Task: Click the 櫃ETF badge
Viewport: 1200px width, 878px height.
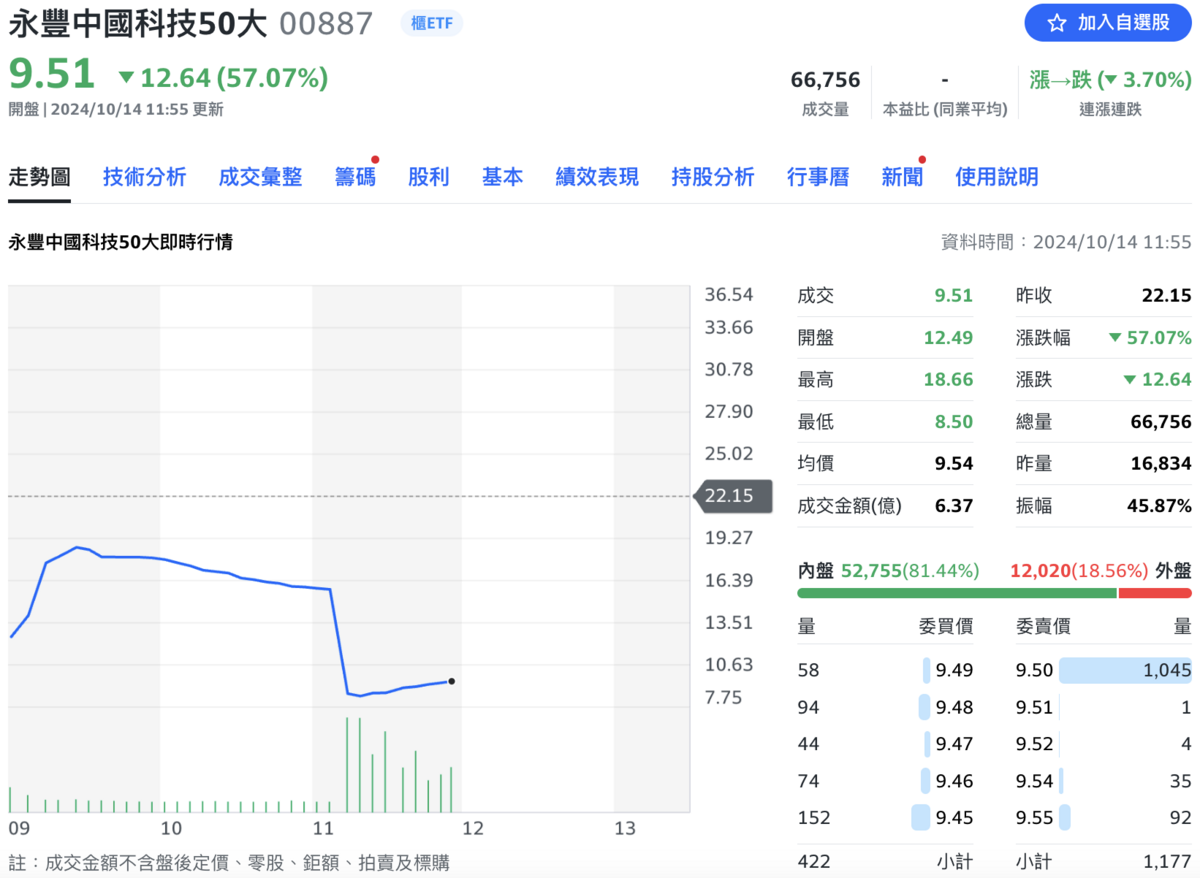Action: tap(432, 23)
